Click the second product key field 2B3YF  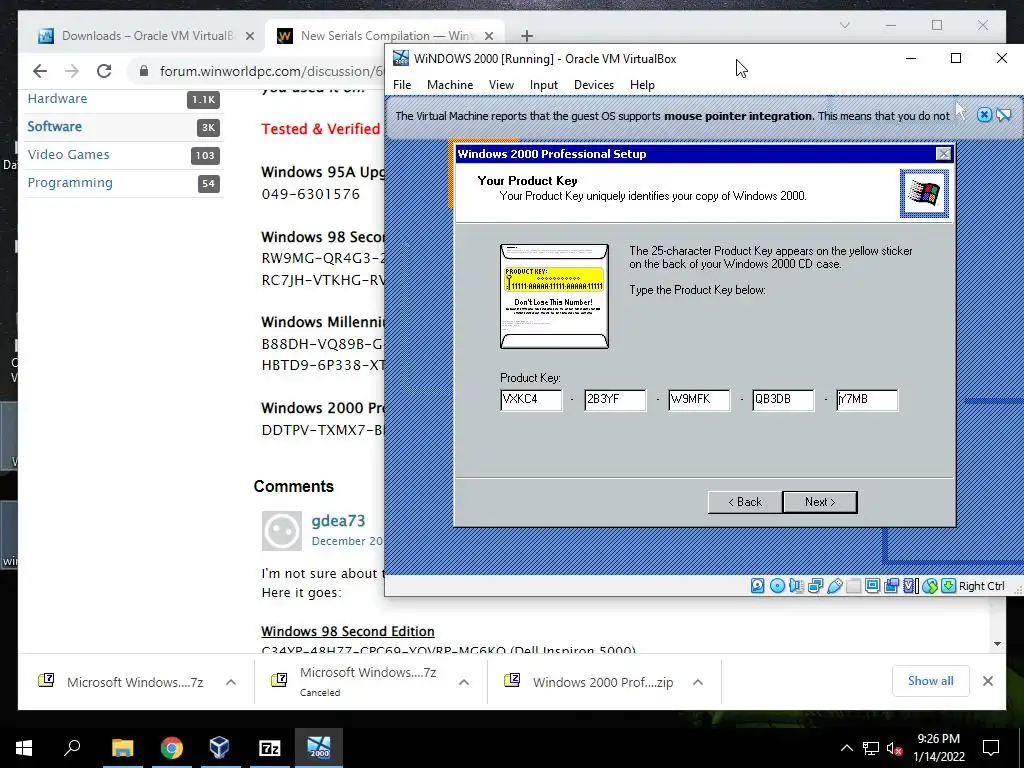[615, 400]
